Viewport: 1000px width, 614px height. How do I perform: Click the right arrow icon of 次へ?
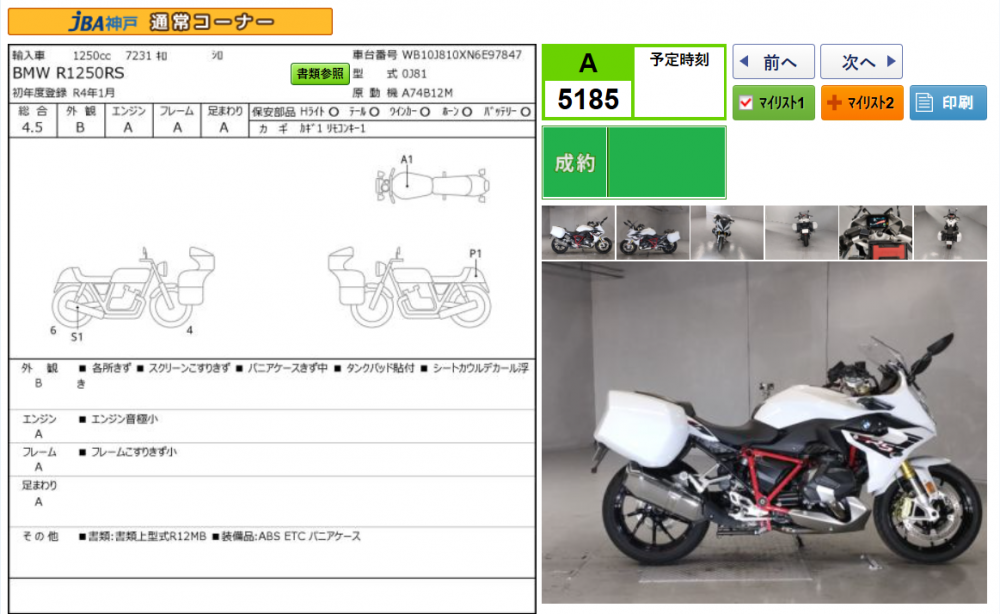(891, 61)
